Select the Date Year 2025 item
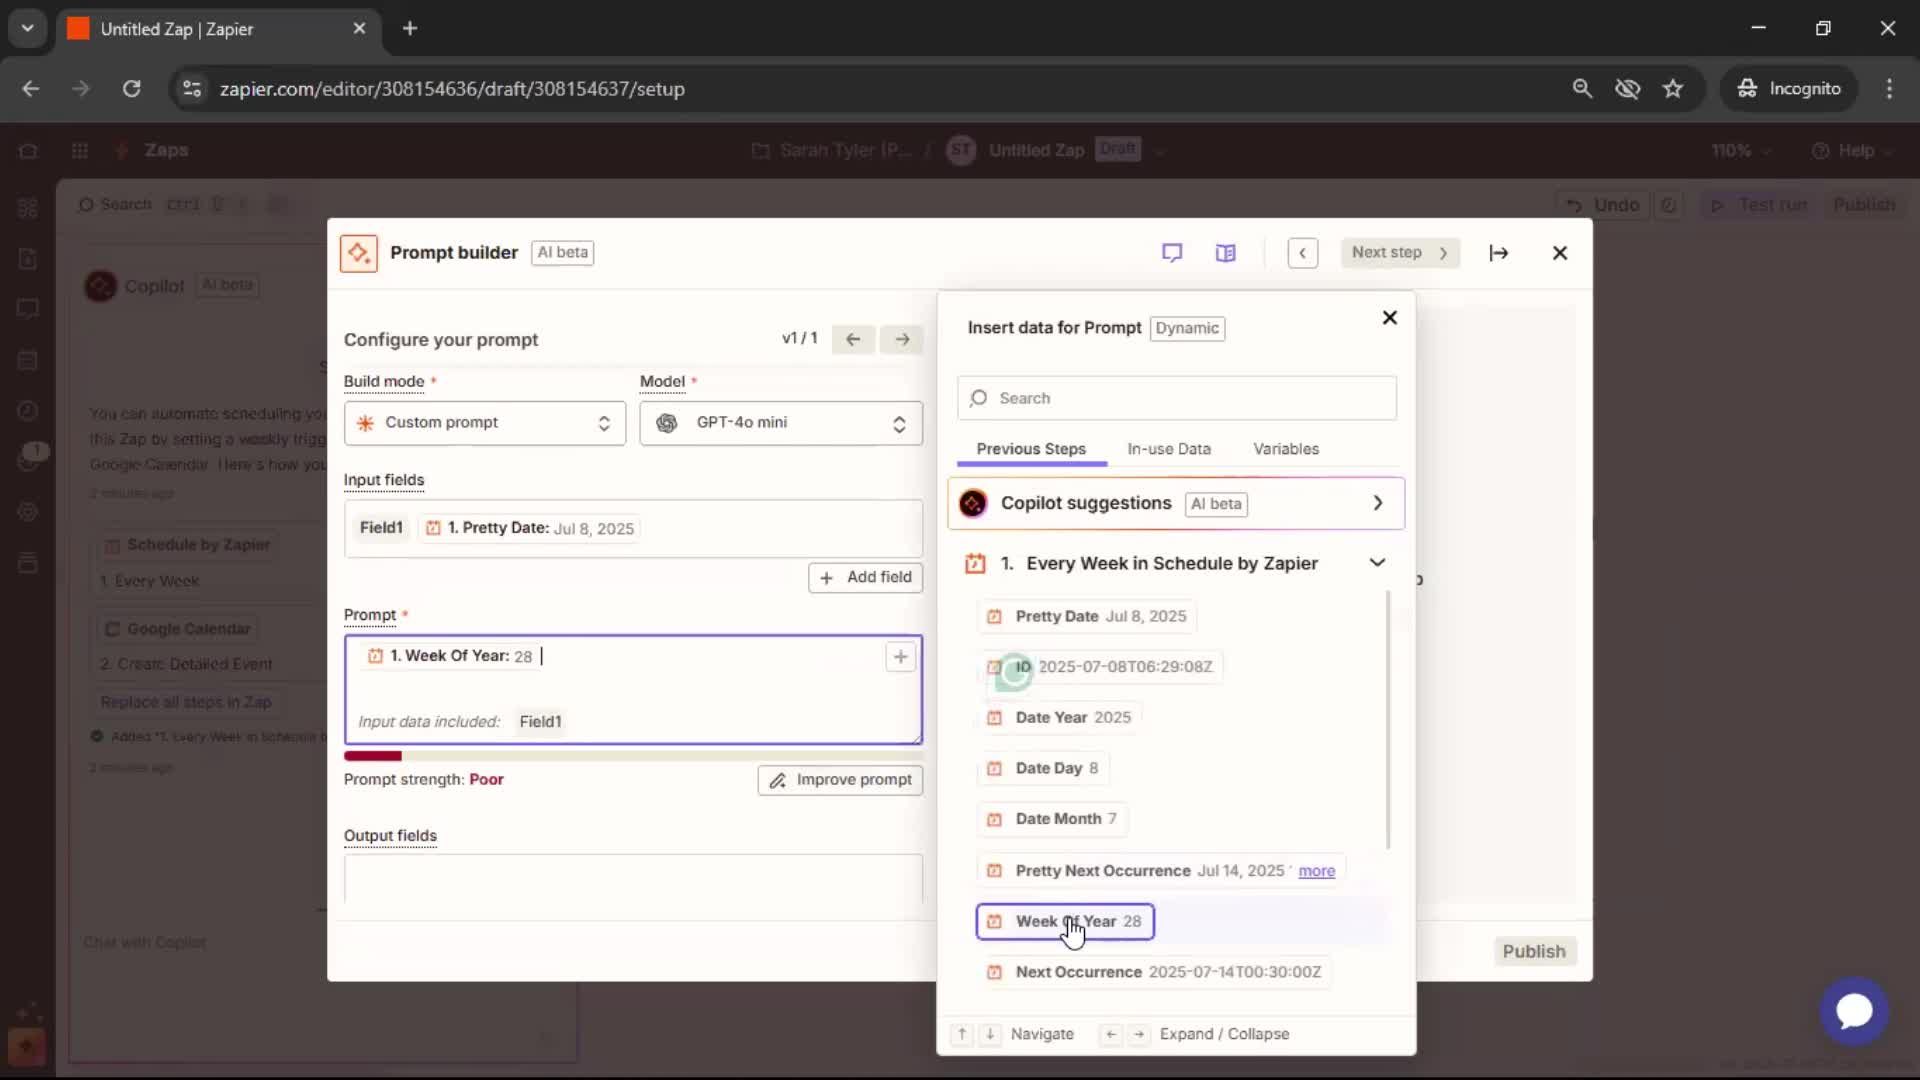 click(x=1059, y=718)
